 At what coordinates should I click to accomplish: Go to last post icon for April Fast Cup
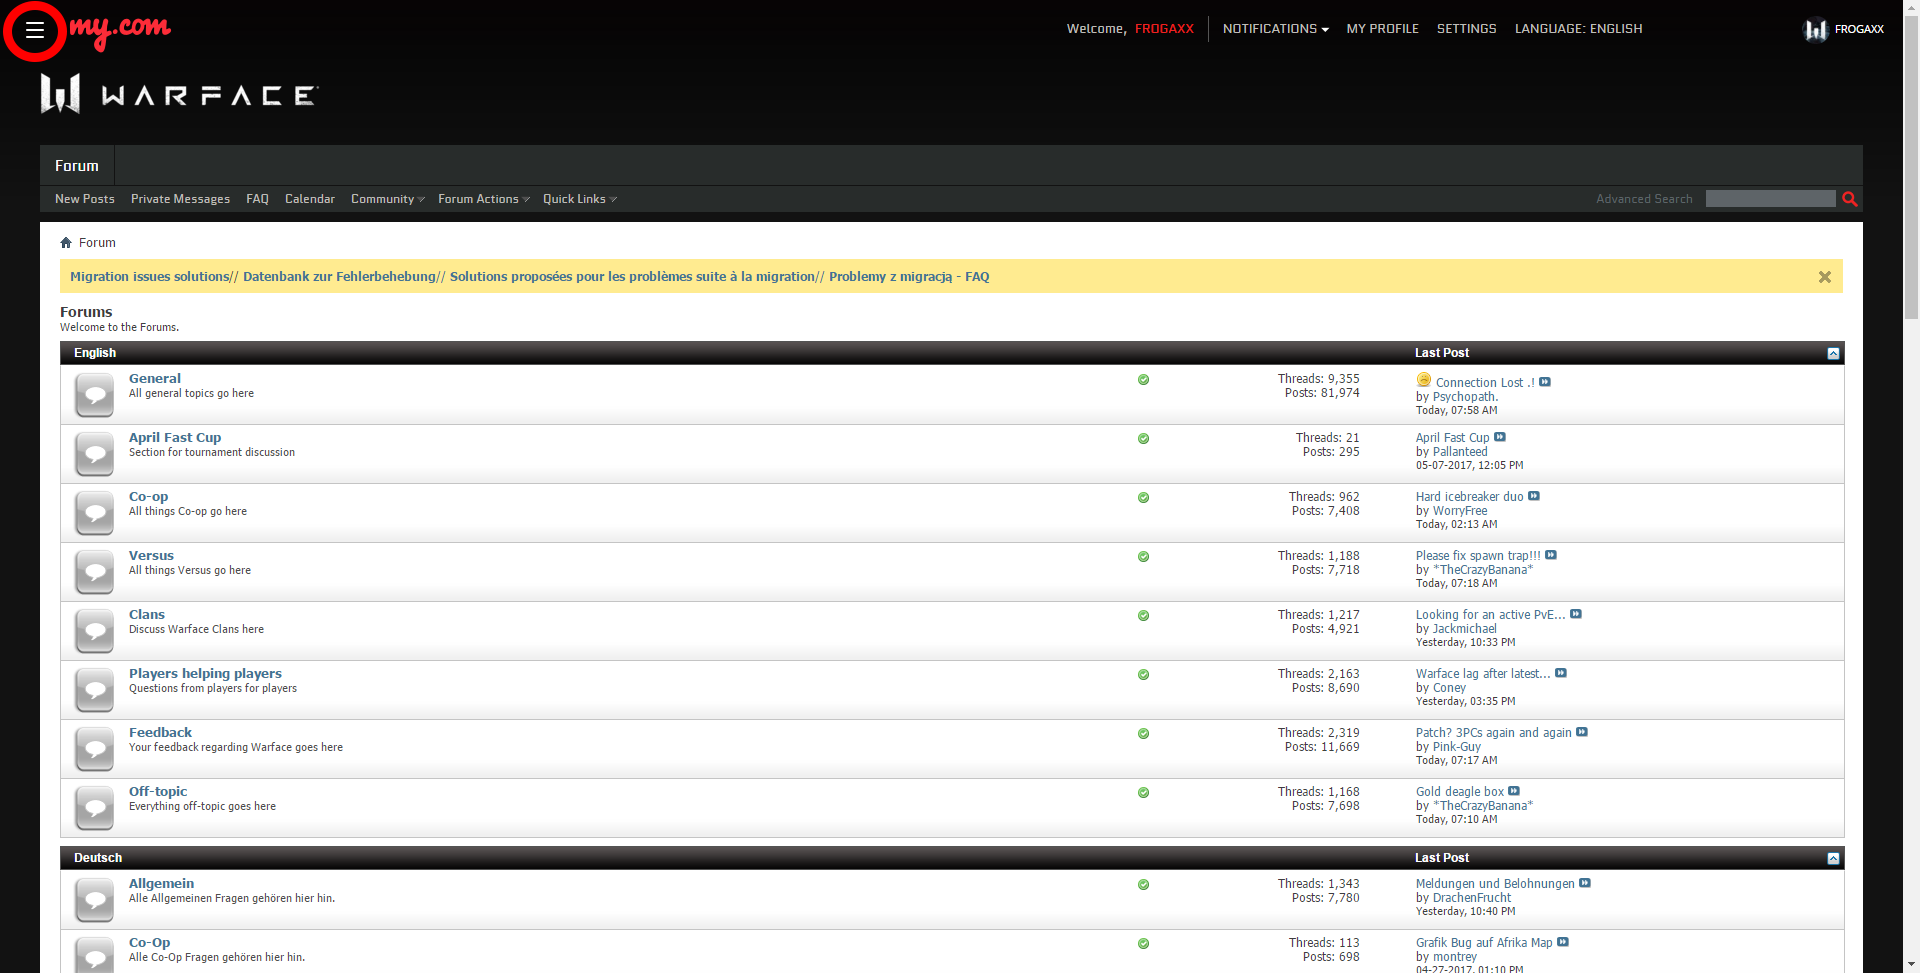[x=1500, y=437]
